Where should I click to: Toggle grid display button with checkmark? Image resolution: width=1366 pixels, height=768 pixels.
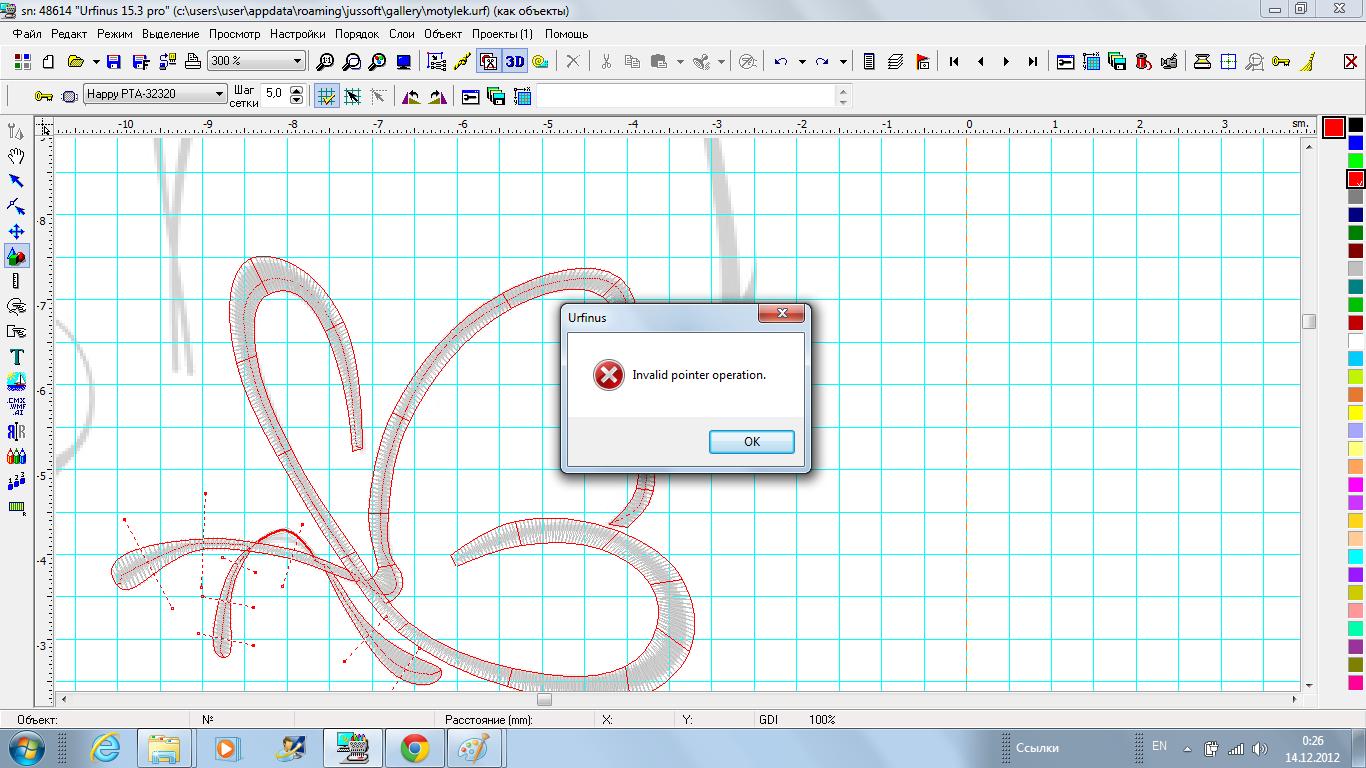(x=326, y=96)
